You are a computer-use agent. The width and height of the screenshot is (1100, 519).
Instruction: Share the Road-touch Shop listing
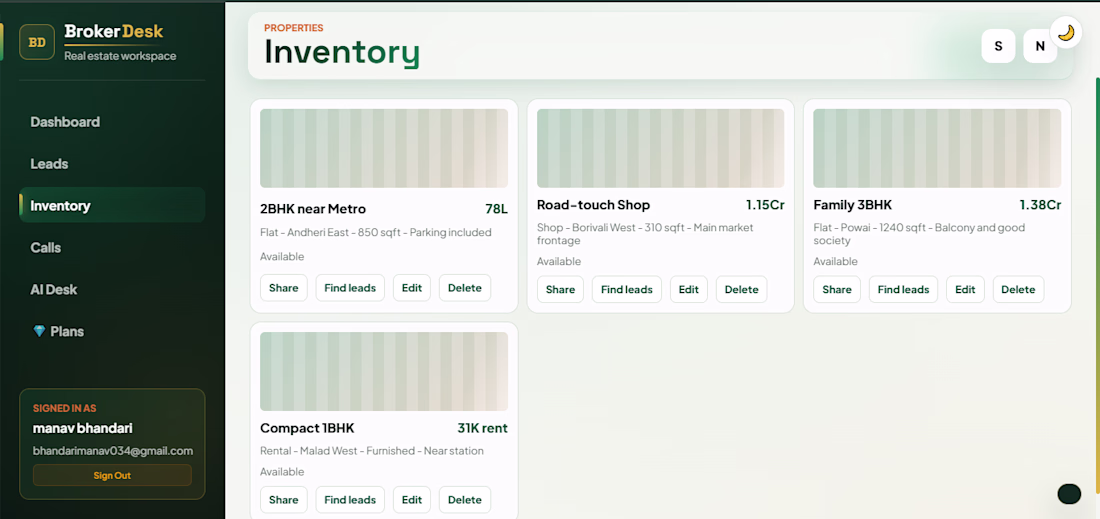tap(561, 289)
